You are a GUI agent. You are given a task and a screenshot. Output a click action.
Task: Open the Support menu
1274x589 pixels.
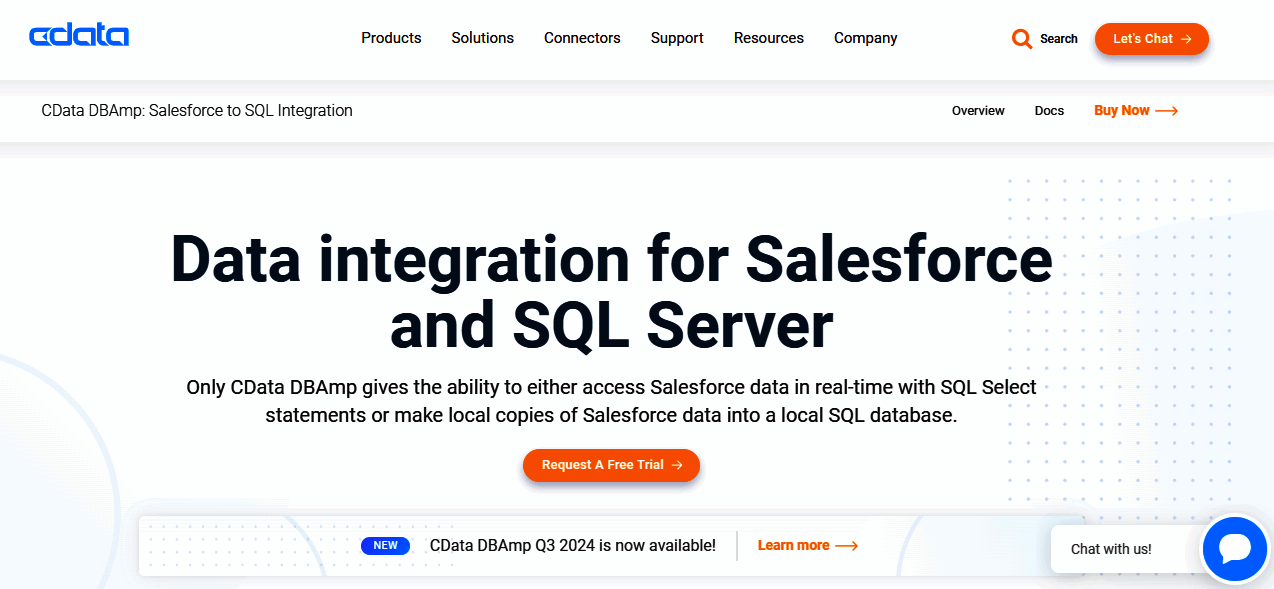coord(677,38)
